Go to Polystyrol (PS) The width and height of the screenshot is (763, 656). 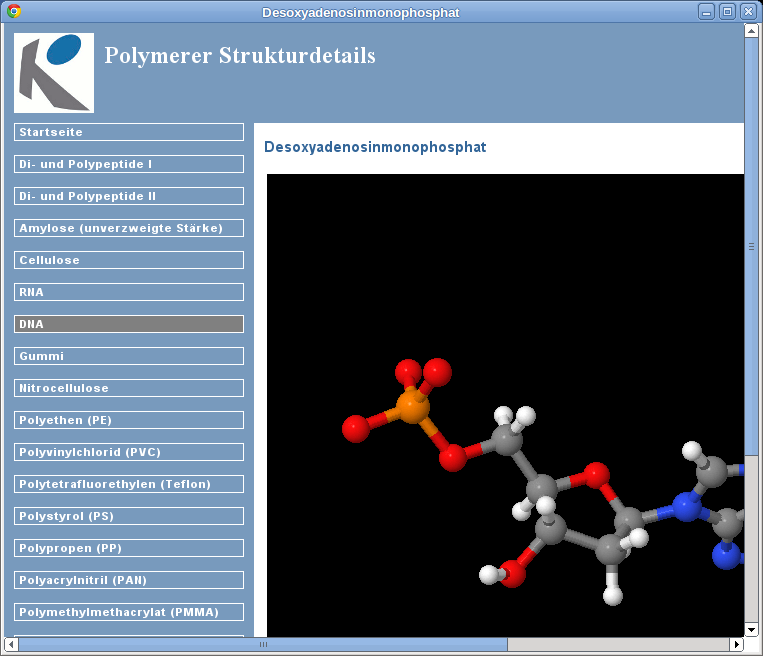pos(129,516)
